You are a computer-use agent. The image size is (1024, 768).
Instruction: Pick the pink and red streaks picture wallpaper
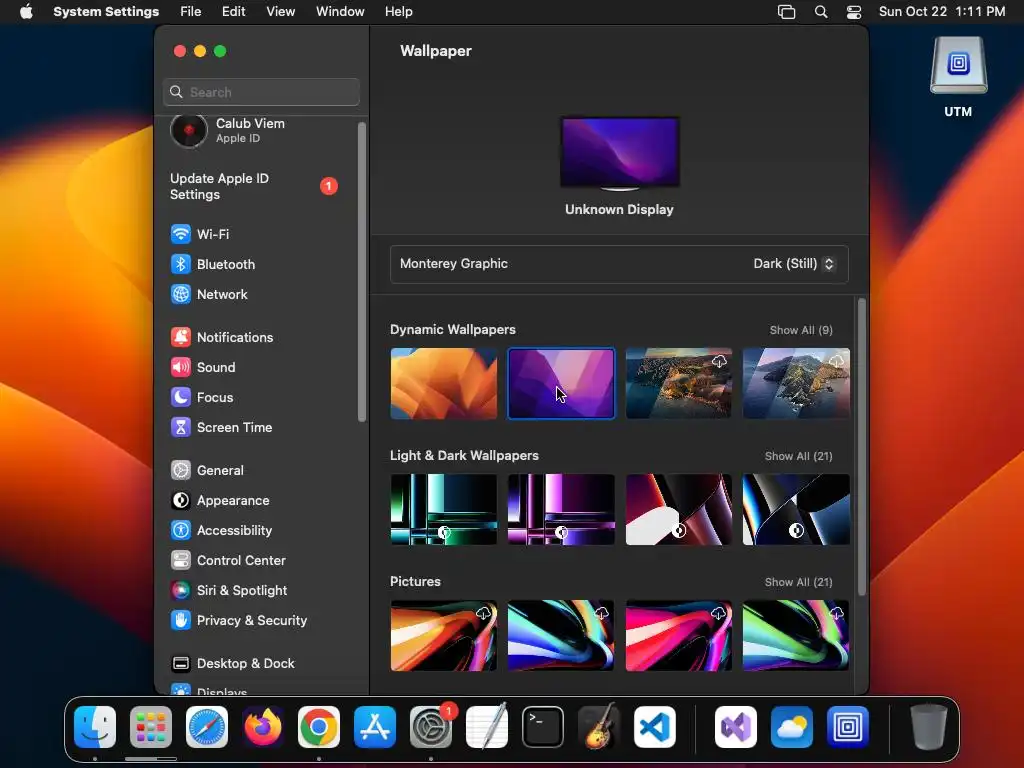click(x=679, y=635)
